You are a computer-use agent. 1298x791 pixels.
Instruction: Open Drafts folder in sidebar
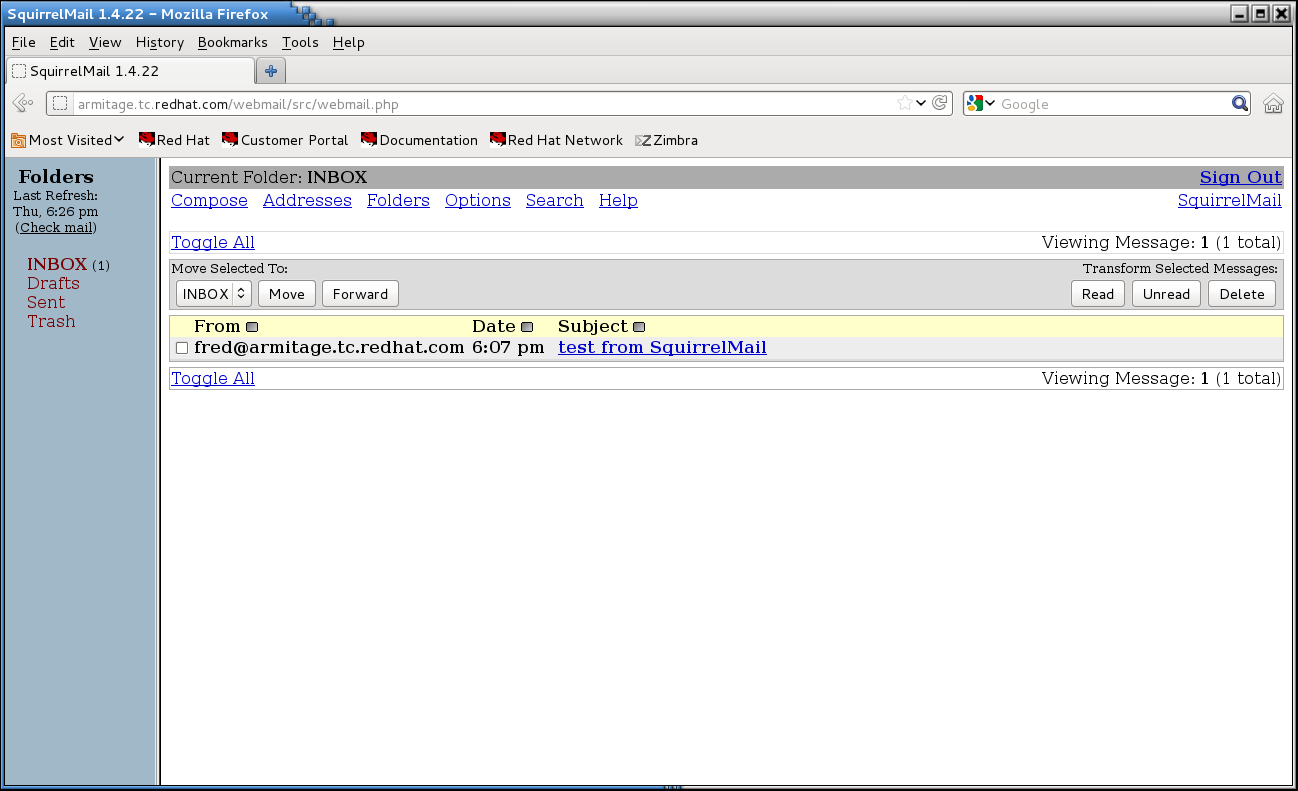click(x=53, y=283)
